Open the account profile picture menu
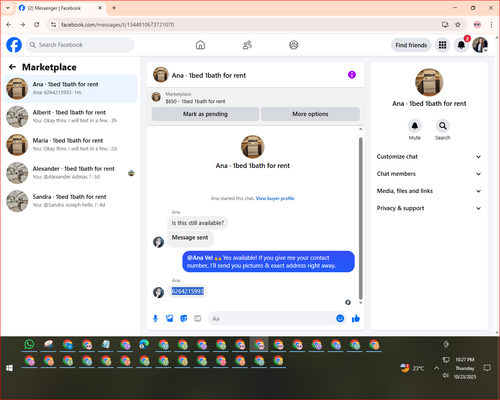Screen dimensions: 500x400 click(x=480, y=45)
